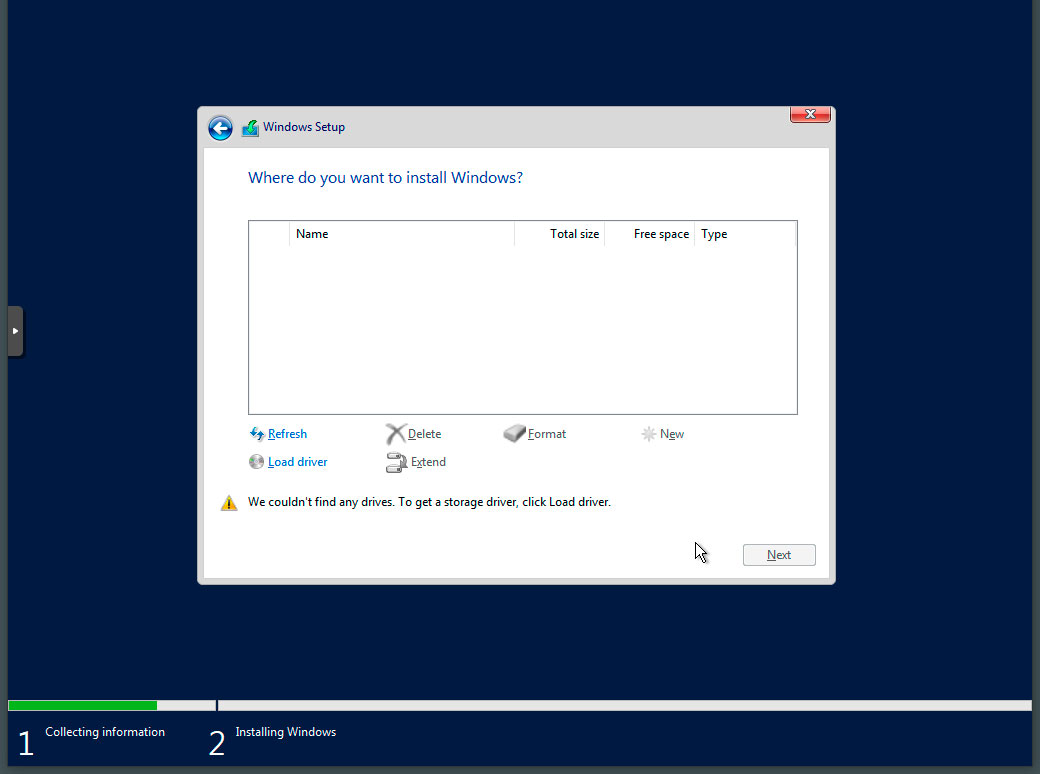Click the Format drive icon
Image resolution: width=1040 pixels, height=774 pixels.
click(x=513, y=433)
